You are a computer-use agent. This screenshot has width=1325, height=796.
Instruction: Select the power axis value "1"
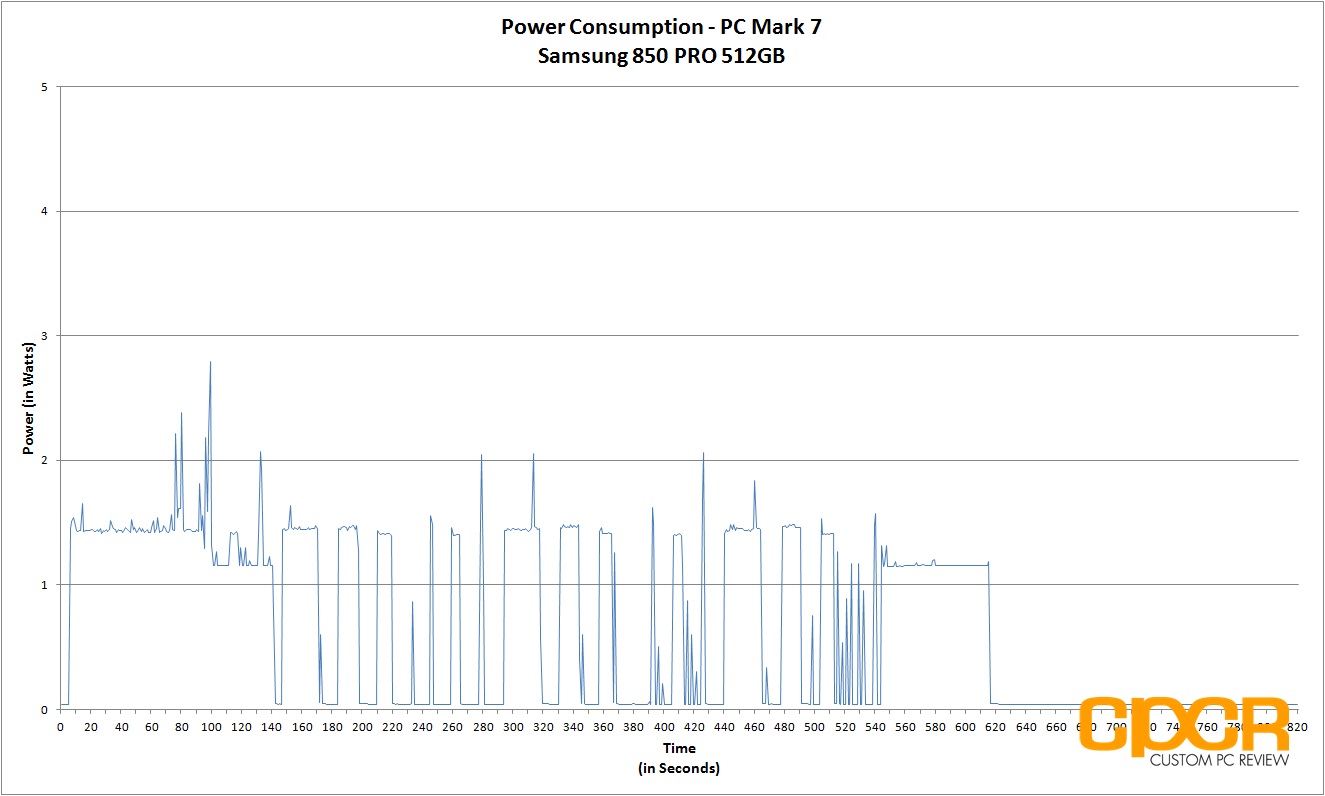(46, 585)
